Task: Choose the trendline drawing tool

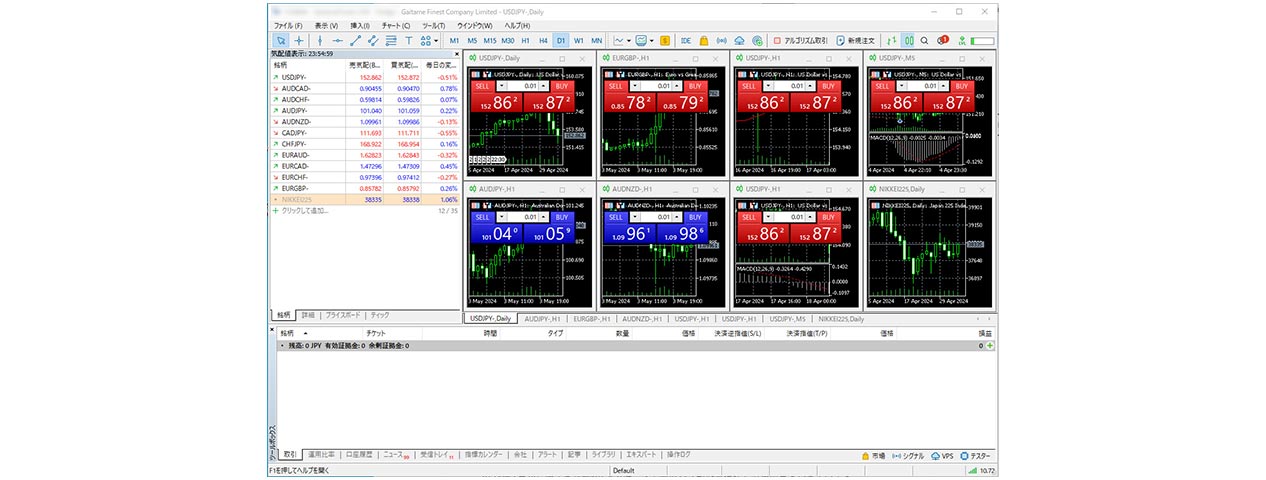Action: [x=356, y=41]
